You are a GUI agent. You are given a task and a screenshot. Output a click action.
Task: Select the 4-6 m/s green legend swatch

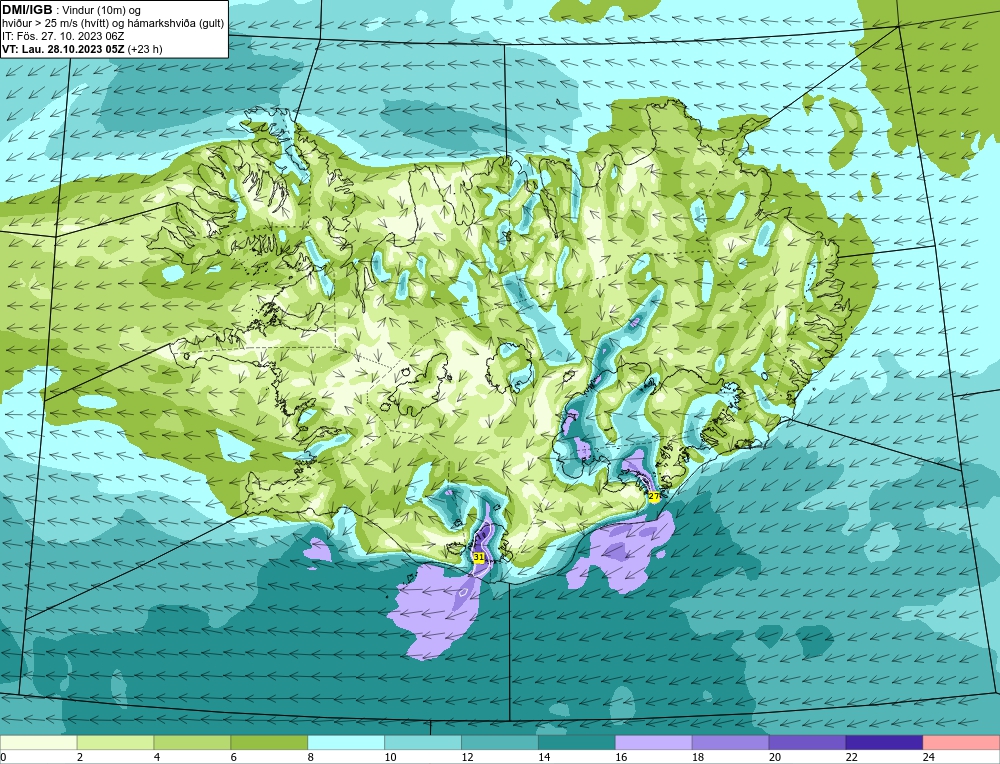[x=192, y=742]
